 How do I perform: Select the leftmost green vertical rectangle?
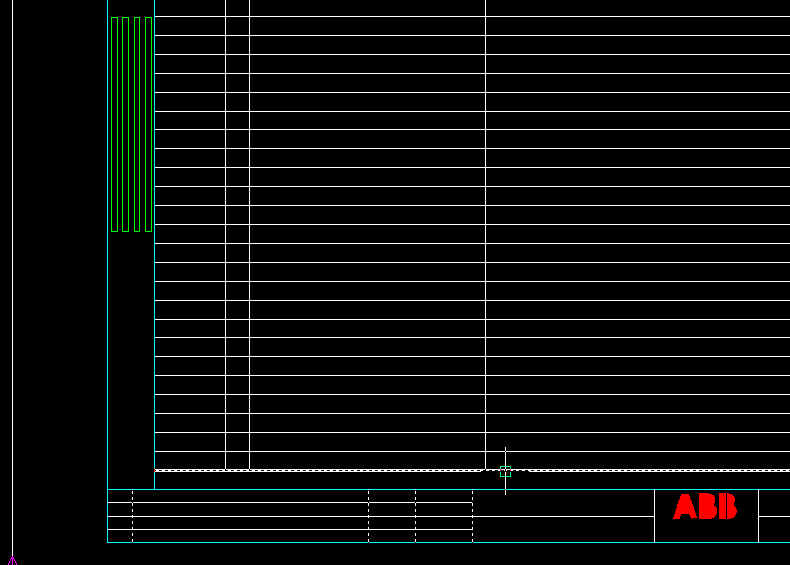click(114, 124)
